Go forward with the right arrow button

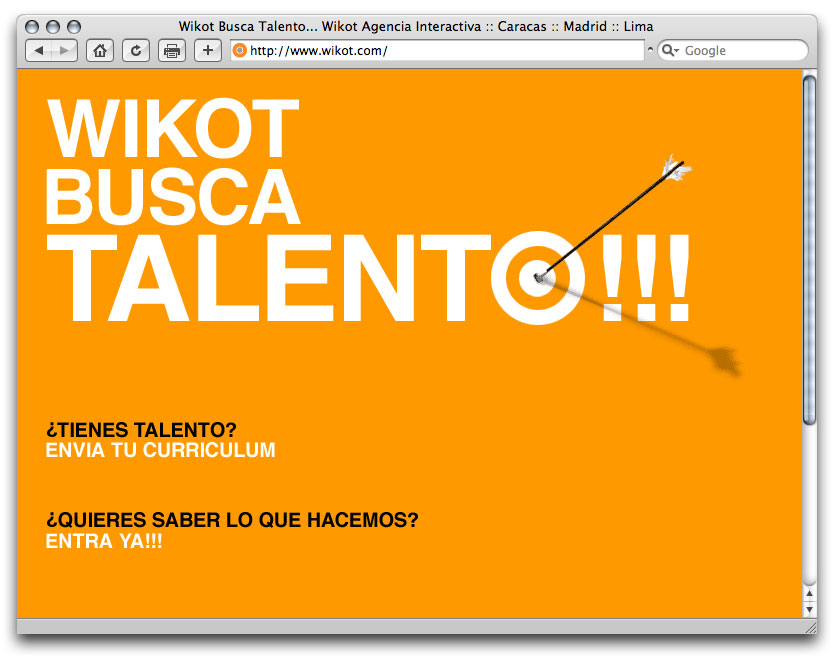pyautogui.click(x=65, y=51)
